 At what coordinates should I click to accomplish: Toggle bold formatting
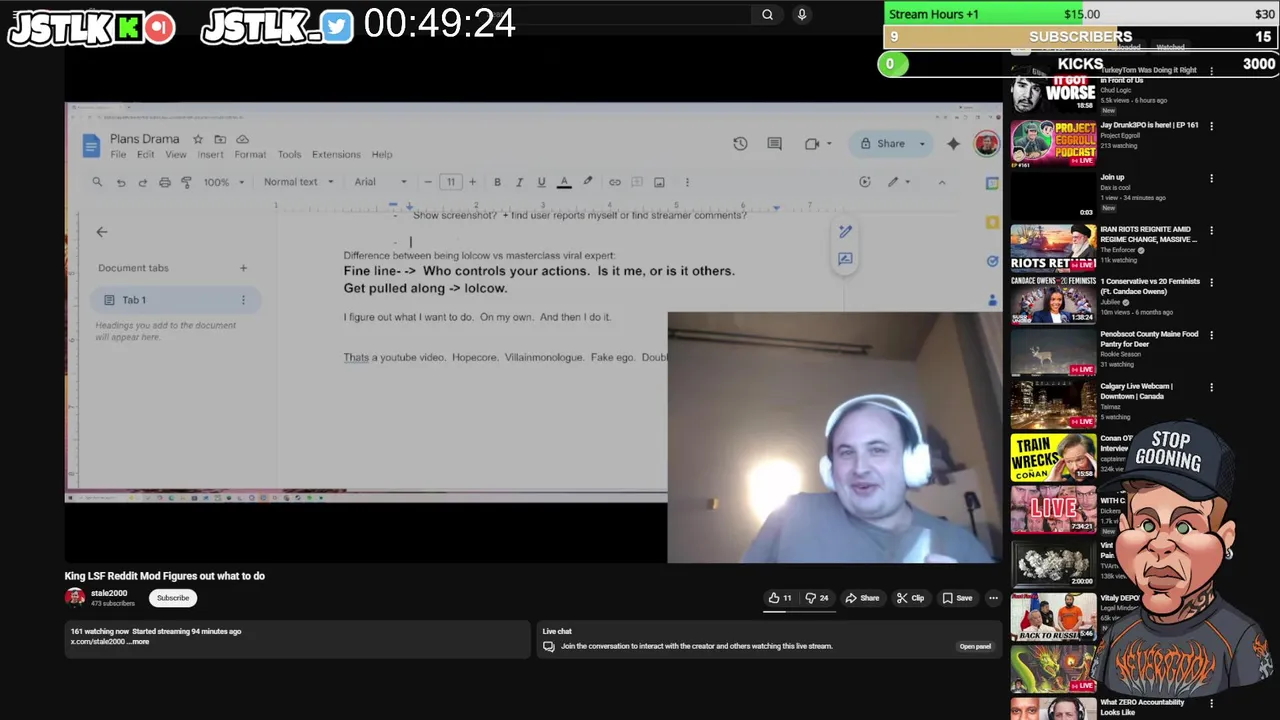click(x=497, y=182)
